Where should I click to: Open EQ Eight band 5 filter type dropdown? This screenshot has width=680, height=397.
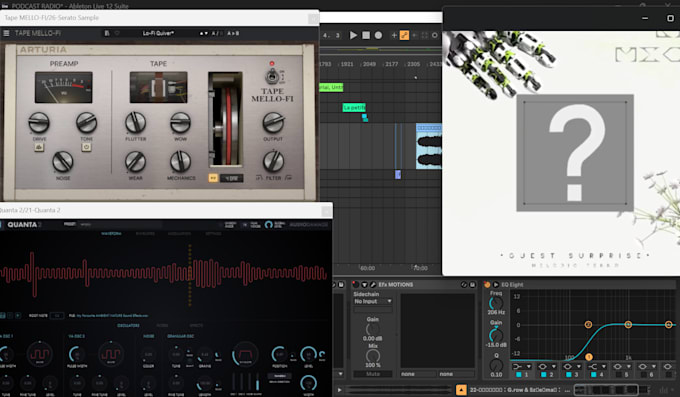622,367
